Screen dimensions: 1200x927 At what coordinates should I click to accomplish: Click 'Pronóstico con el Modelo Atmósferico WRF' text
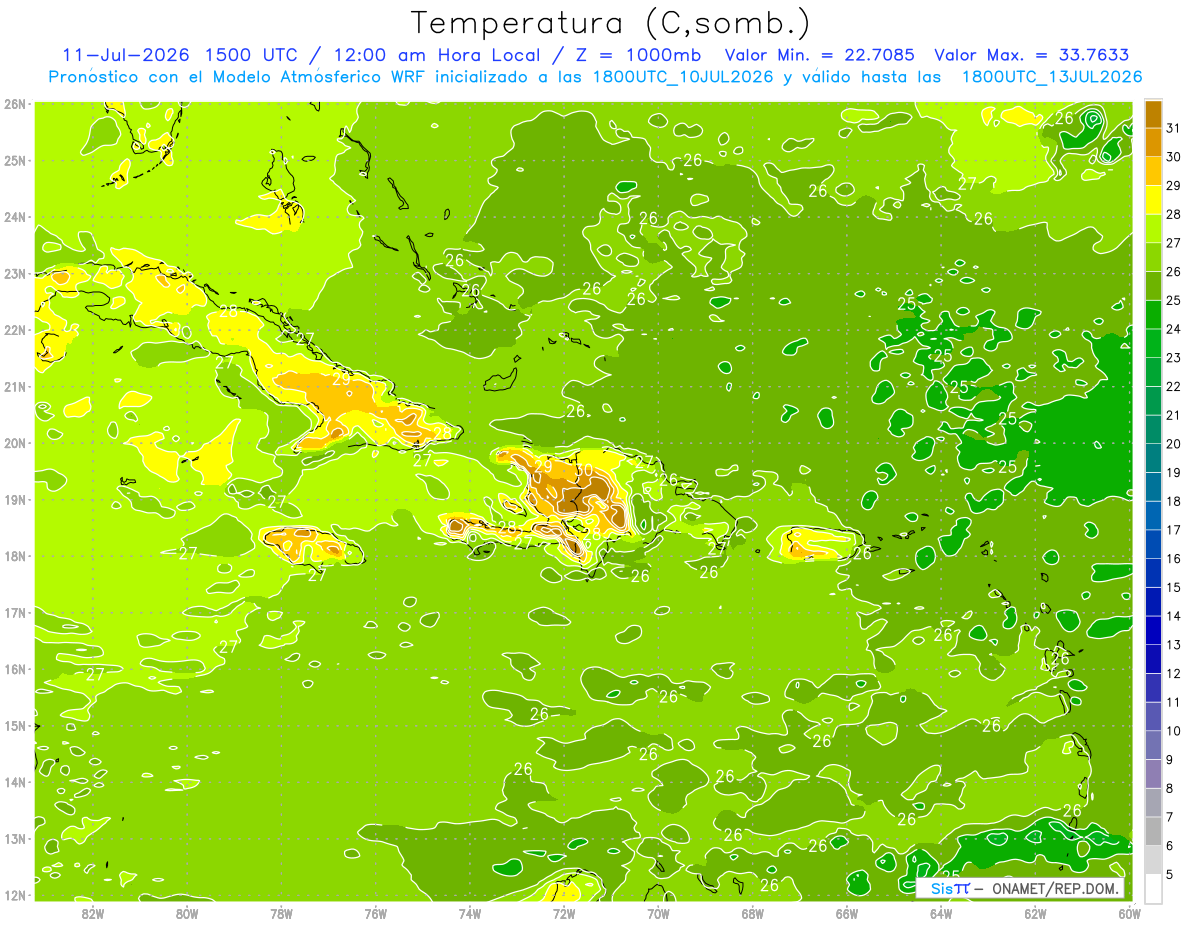coord(237,77)
